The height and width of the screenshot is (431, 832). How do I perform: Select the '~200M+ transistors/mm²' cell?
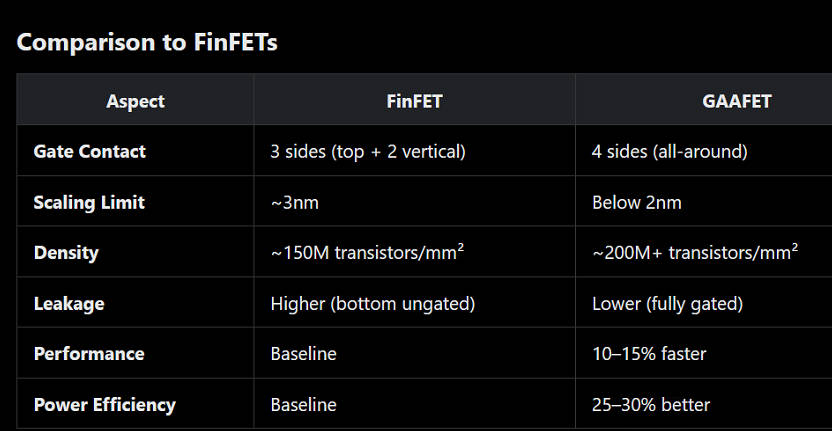coord(695,252)
